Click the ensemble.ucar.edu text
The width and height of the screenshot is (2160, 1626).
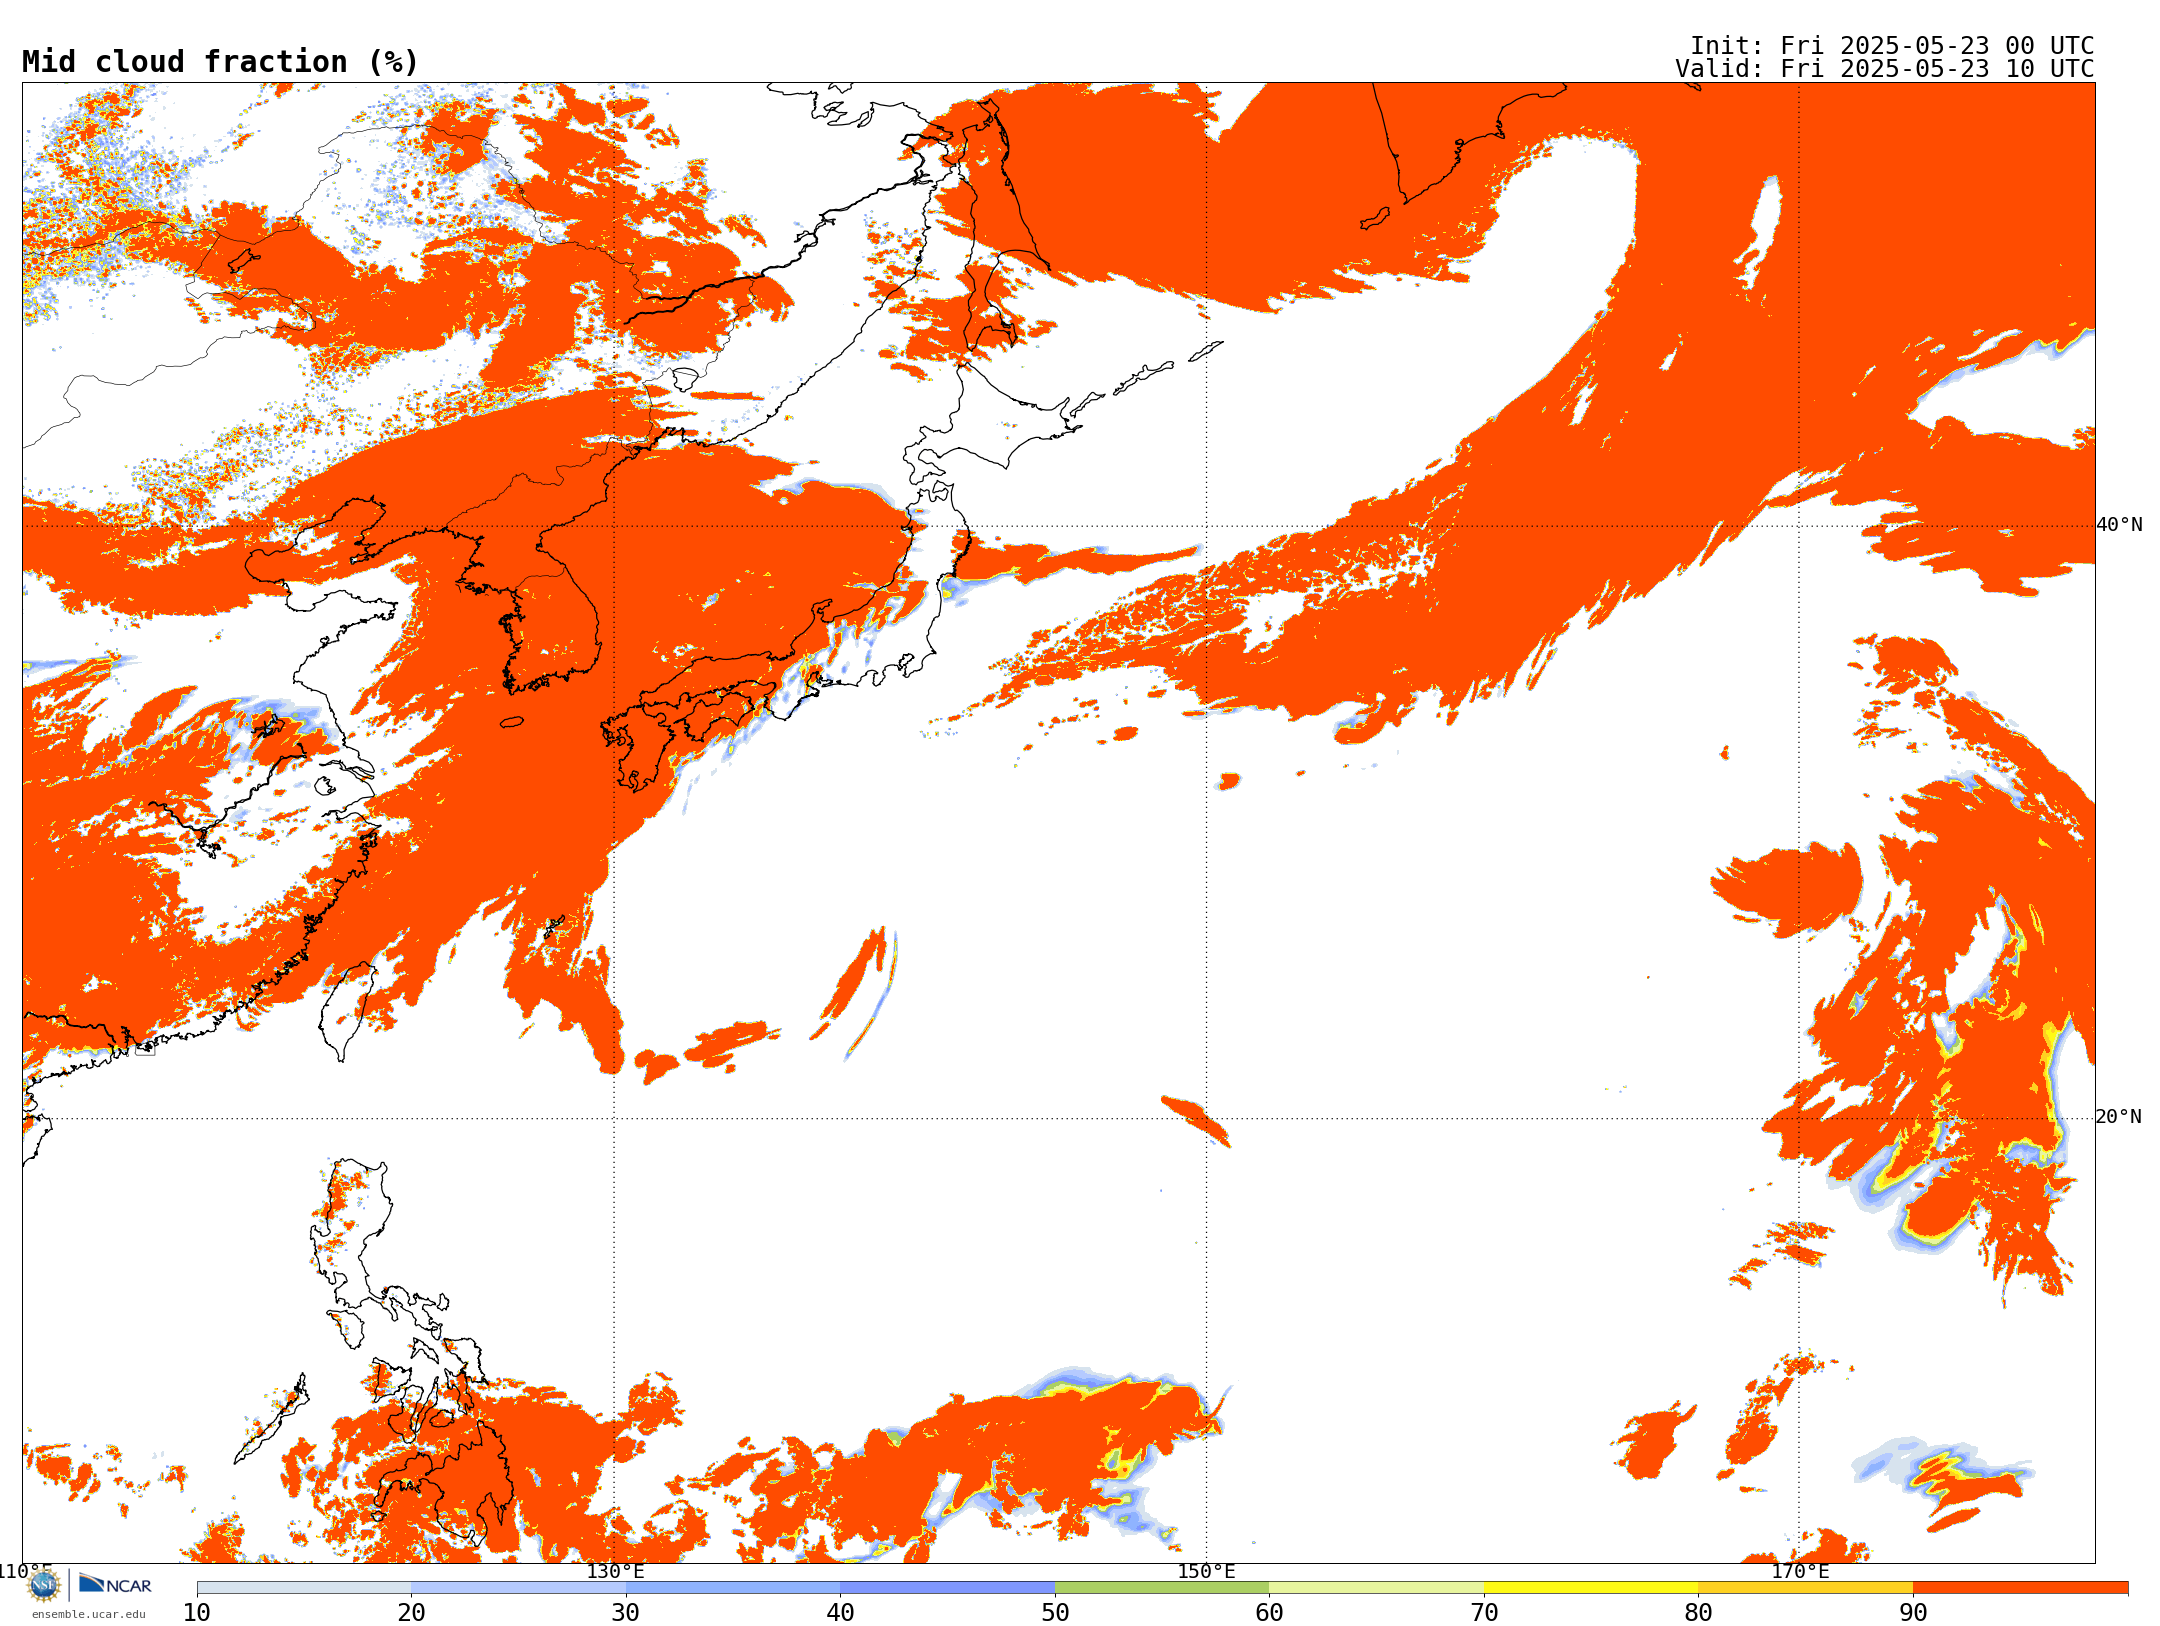tap(89, 1614)
